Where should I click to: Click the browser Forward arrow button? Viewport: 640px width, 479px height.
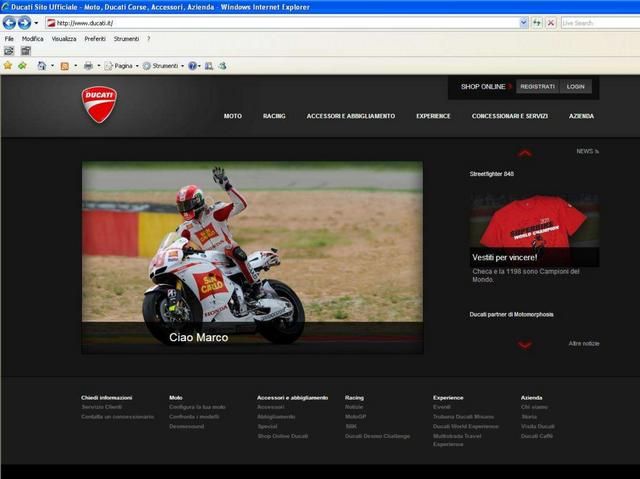tap(24, 23)
